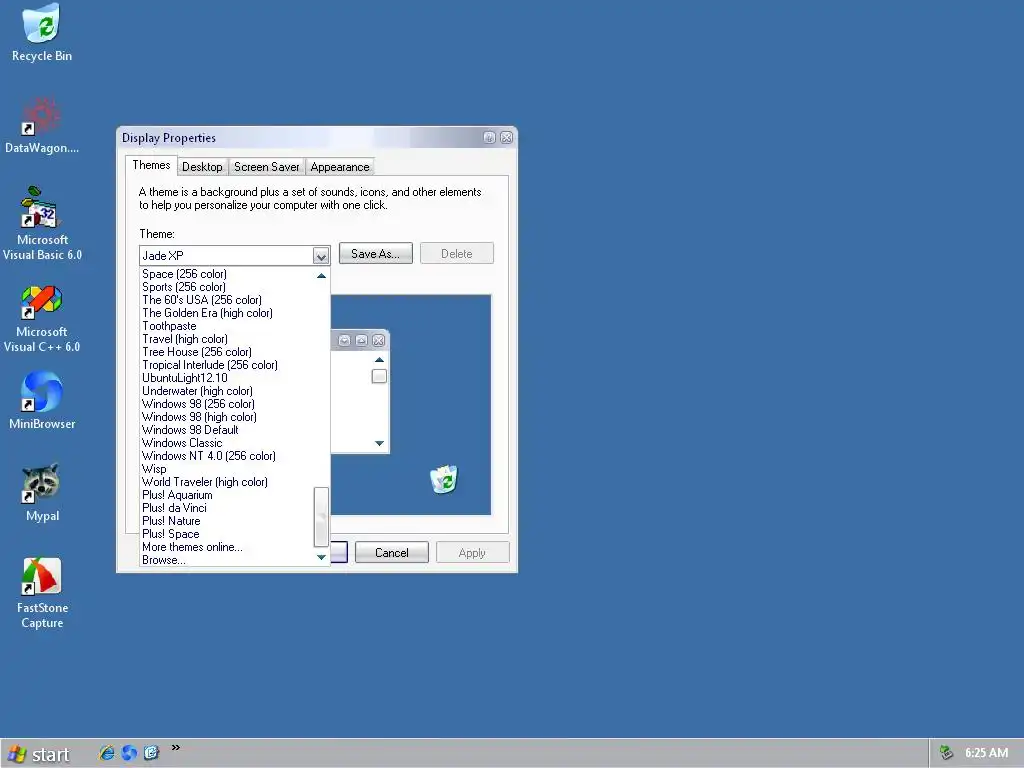Switch to the Themes tab
Image resolution: width=1024 pixels, height=768 pixels.
tap(152, 165)
